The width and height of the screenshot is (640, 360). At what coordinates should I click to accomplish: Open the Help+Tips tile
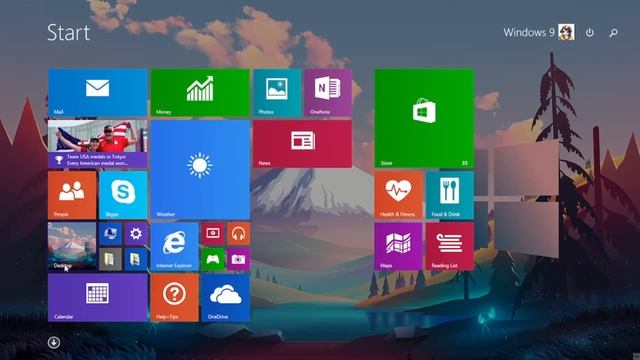(x=174, y=298)
